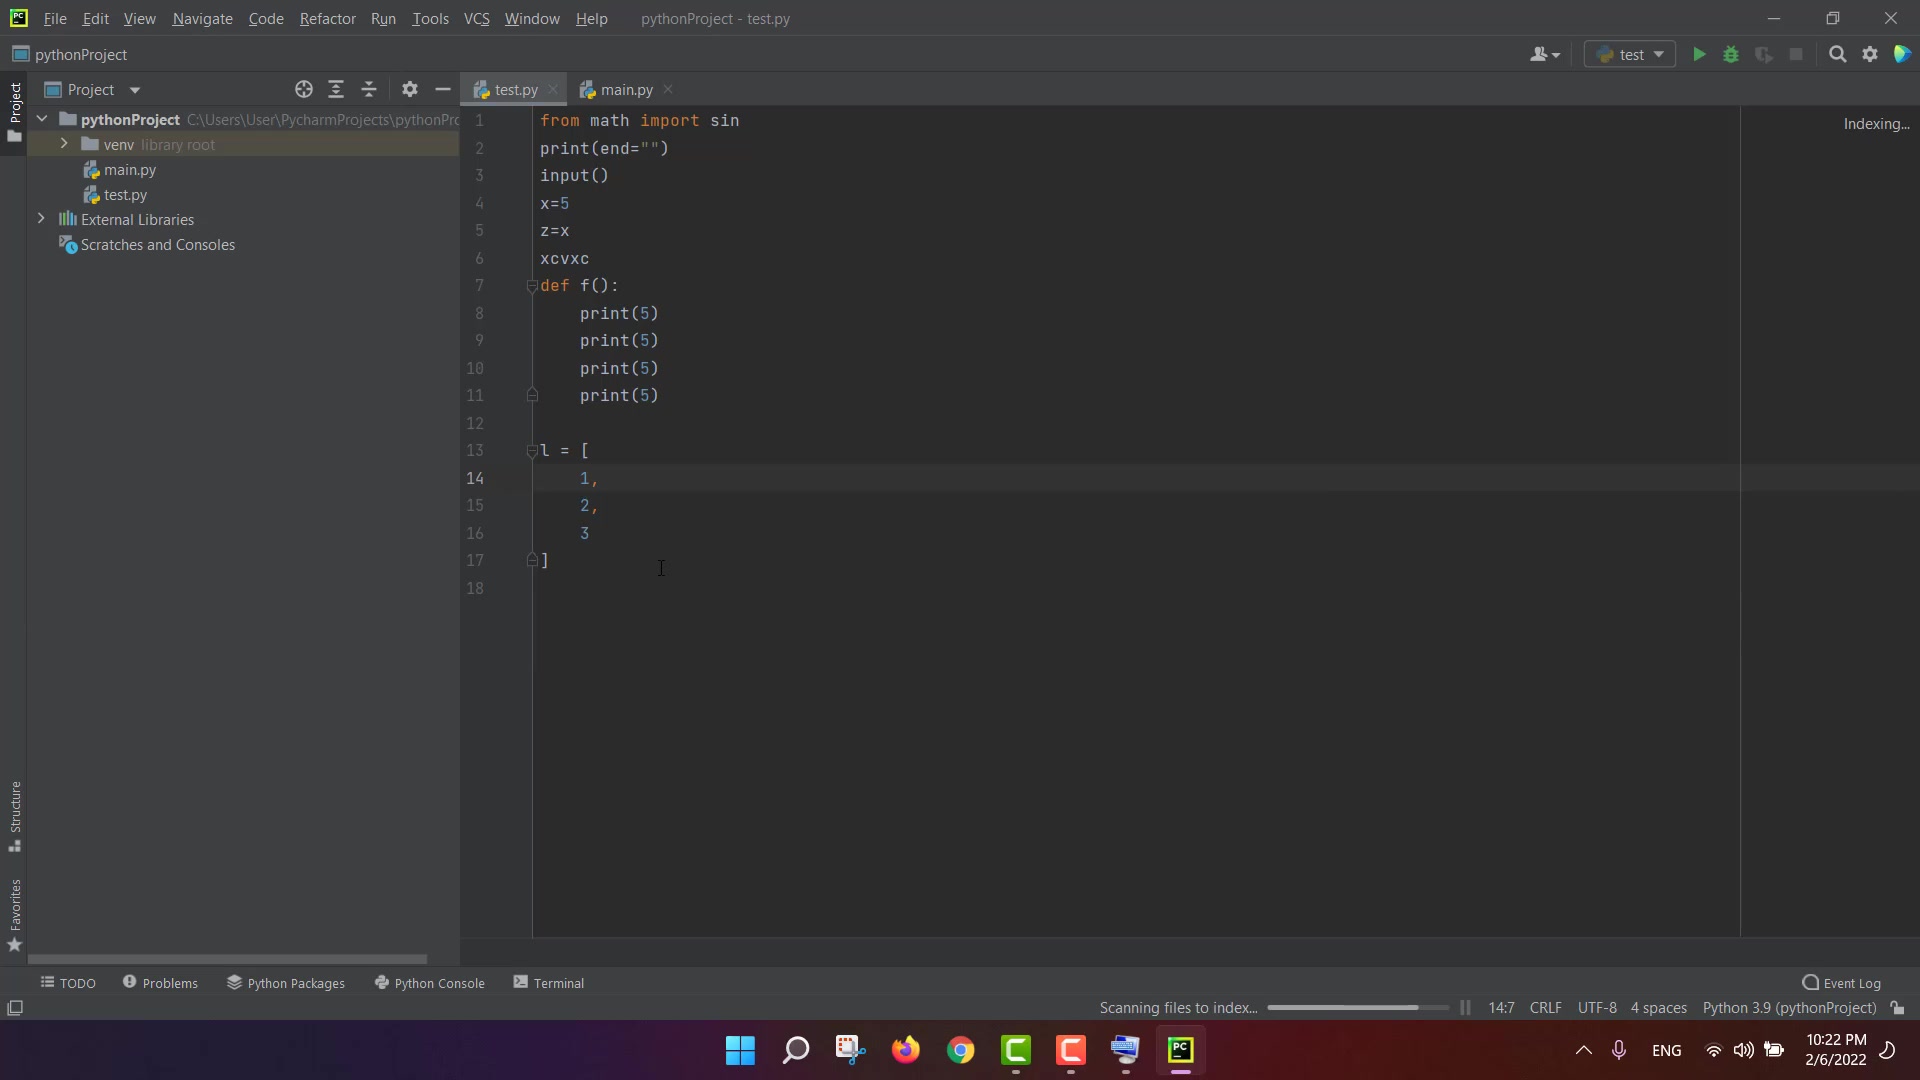The height and width of the screenshot is (1080, 1920).
Task: Open the test run configuration dropdown
Action: pyautogui.click(x=1630, y=55)
